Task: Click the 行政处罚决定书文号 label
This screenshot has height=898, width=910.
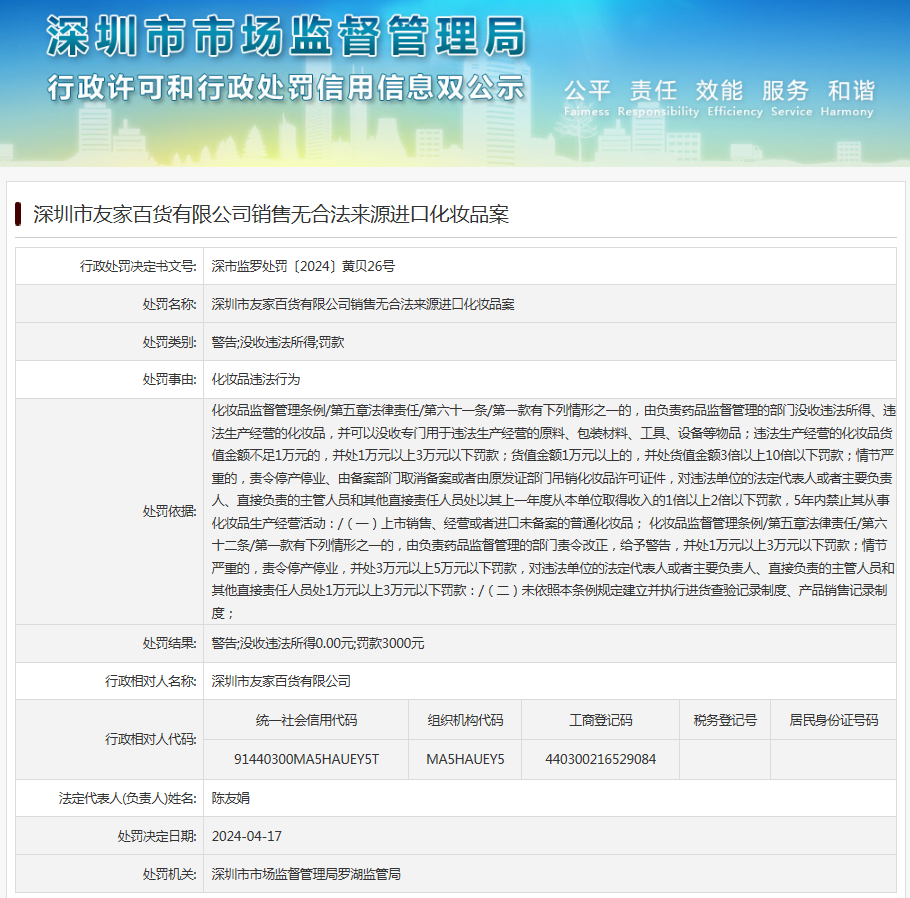Action: click(138, 266)
